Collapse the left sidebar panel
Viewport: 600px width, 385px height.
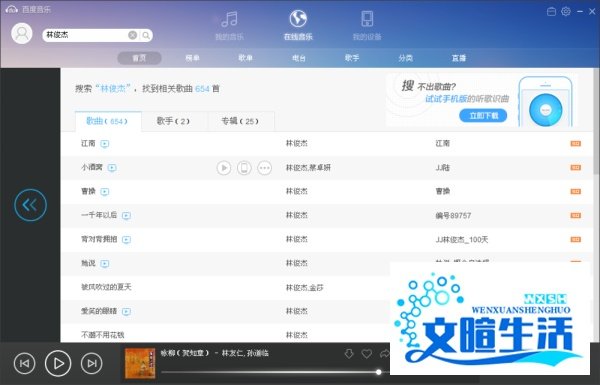pos(30,205)
